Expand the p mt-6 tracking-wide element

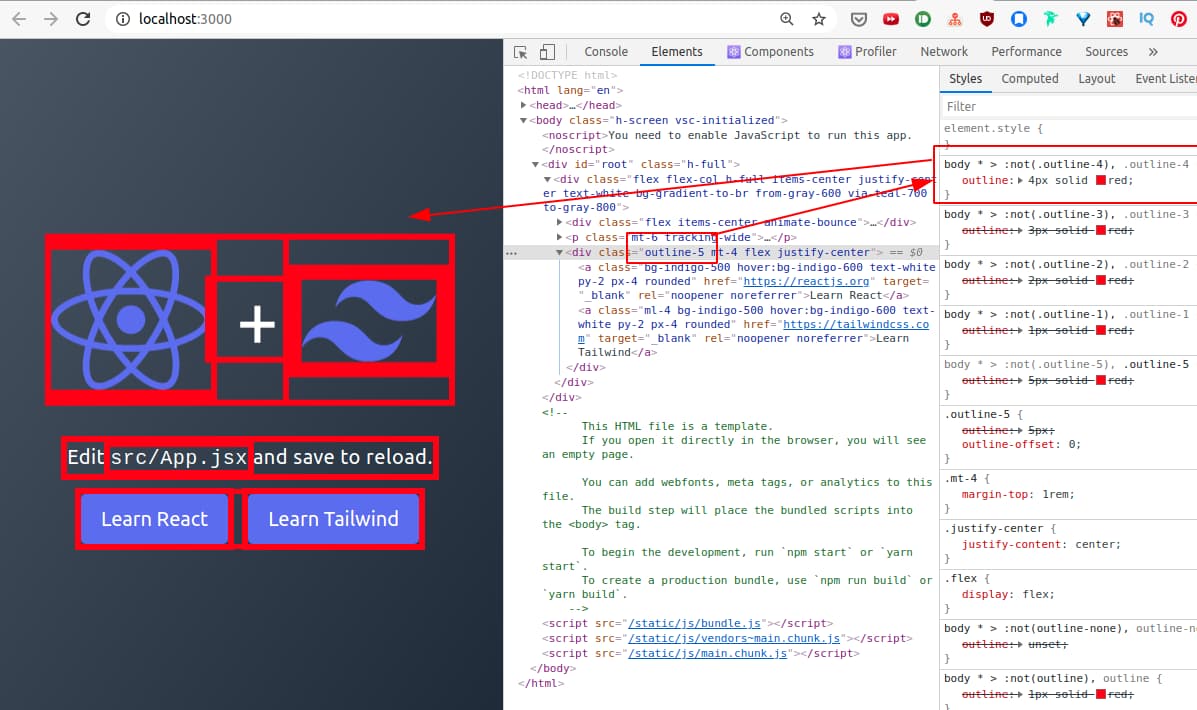pos(559,237)
